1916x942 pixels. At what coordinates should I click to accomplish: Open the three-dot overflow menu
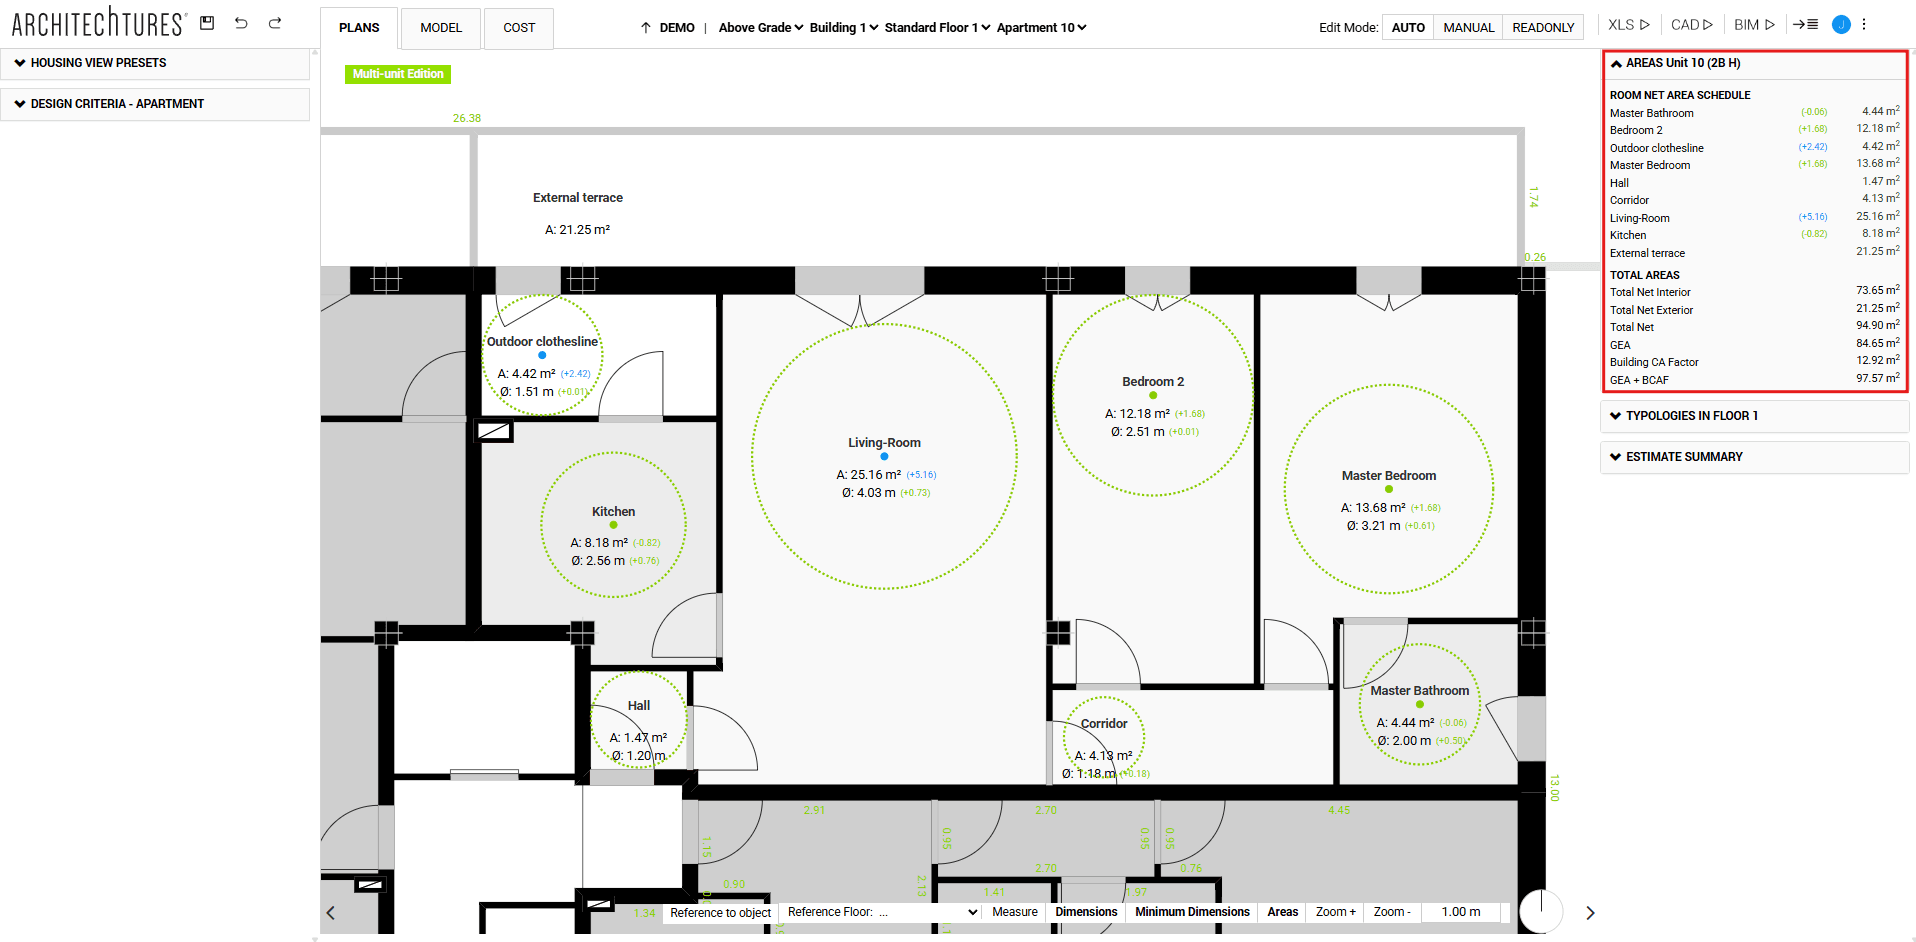pyautogui.click(x=1864, y=24)
